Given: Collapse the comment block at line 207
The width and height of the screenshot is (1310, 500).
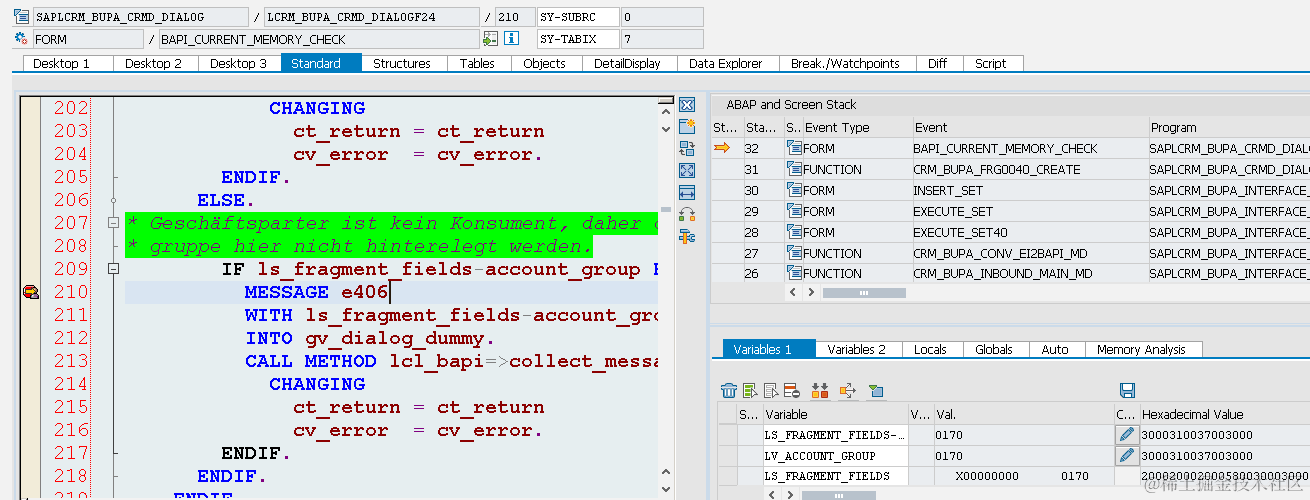Looking at the screenshot, I should 113,223.
